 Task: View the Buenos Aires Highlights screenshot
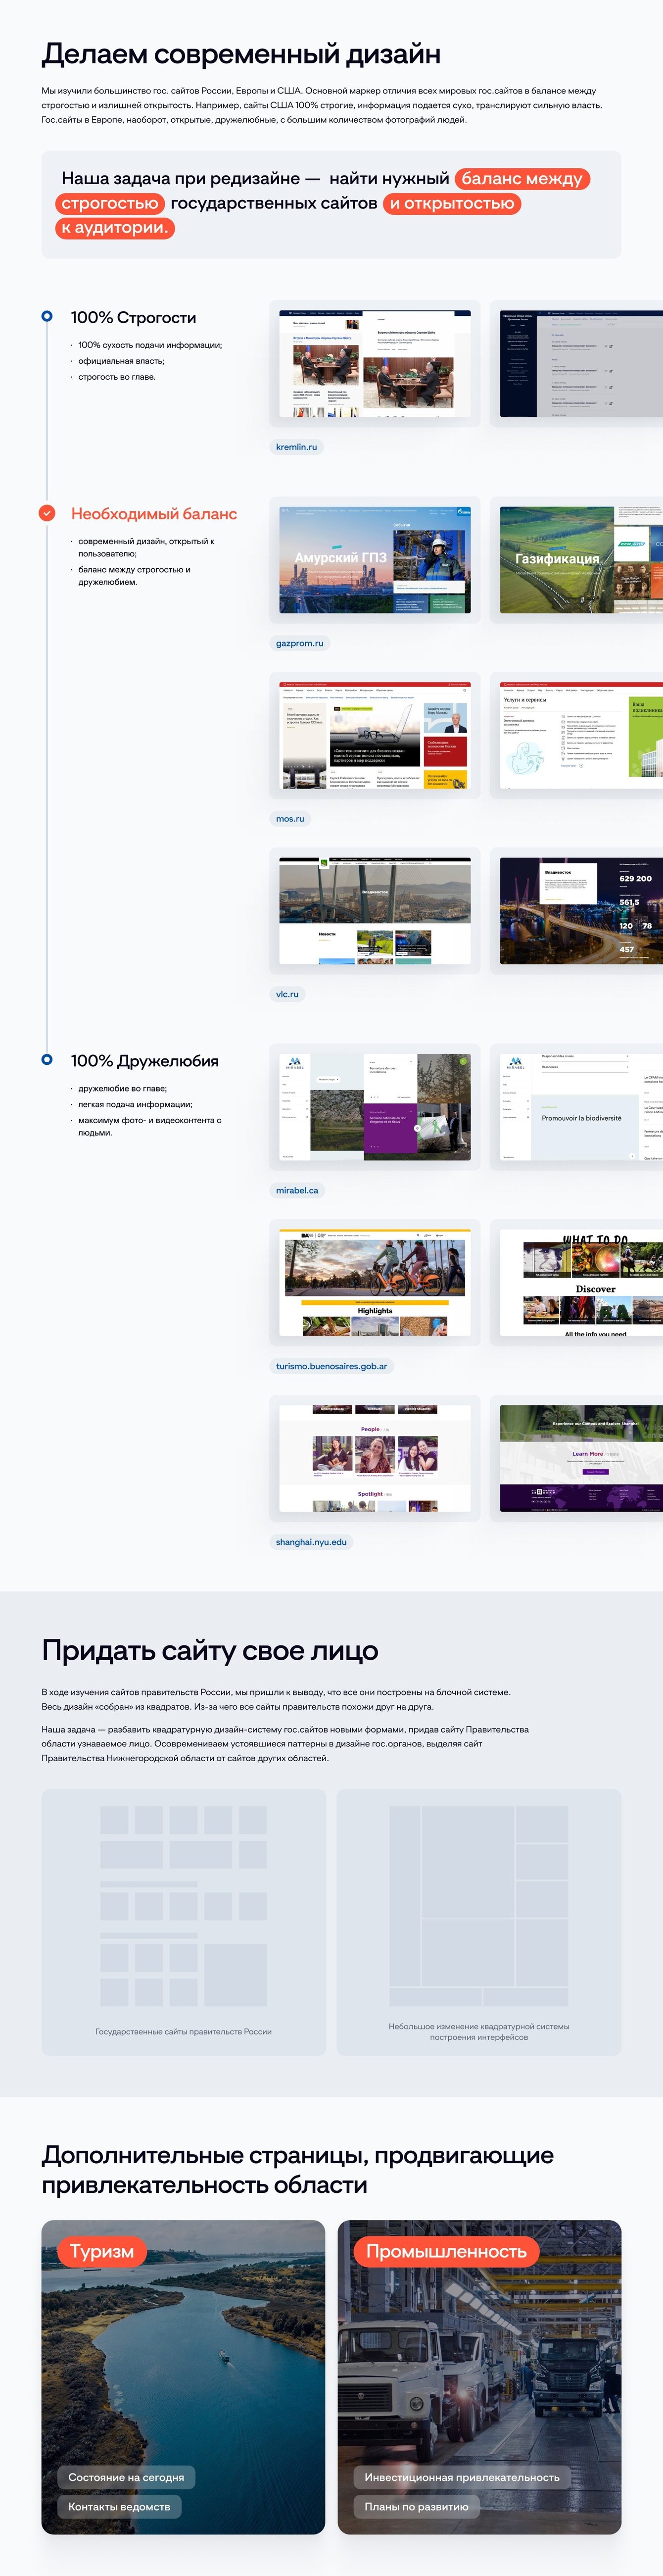pos(375,1282)
